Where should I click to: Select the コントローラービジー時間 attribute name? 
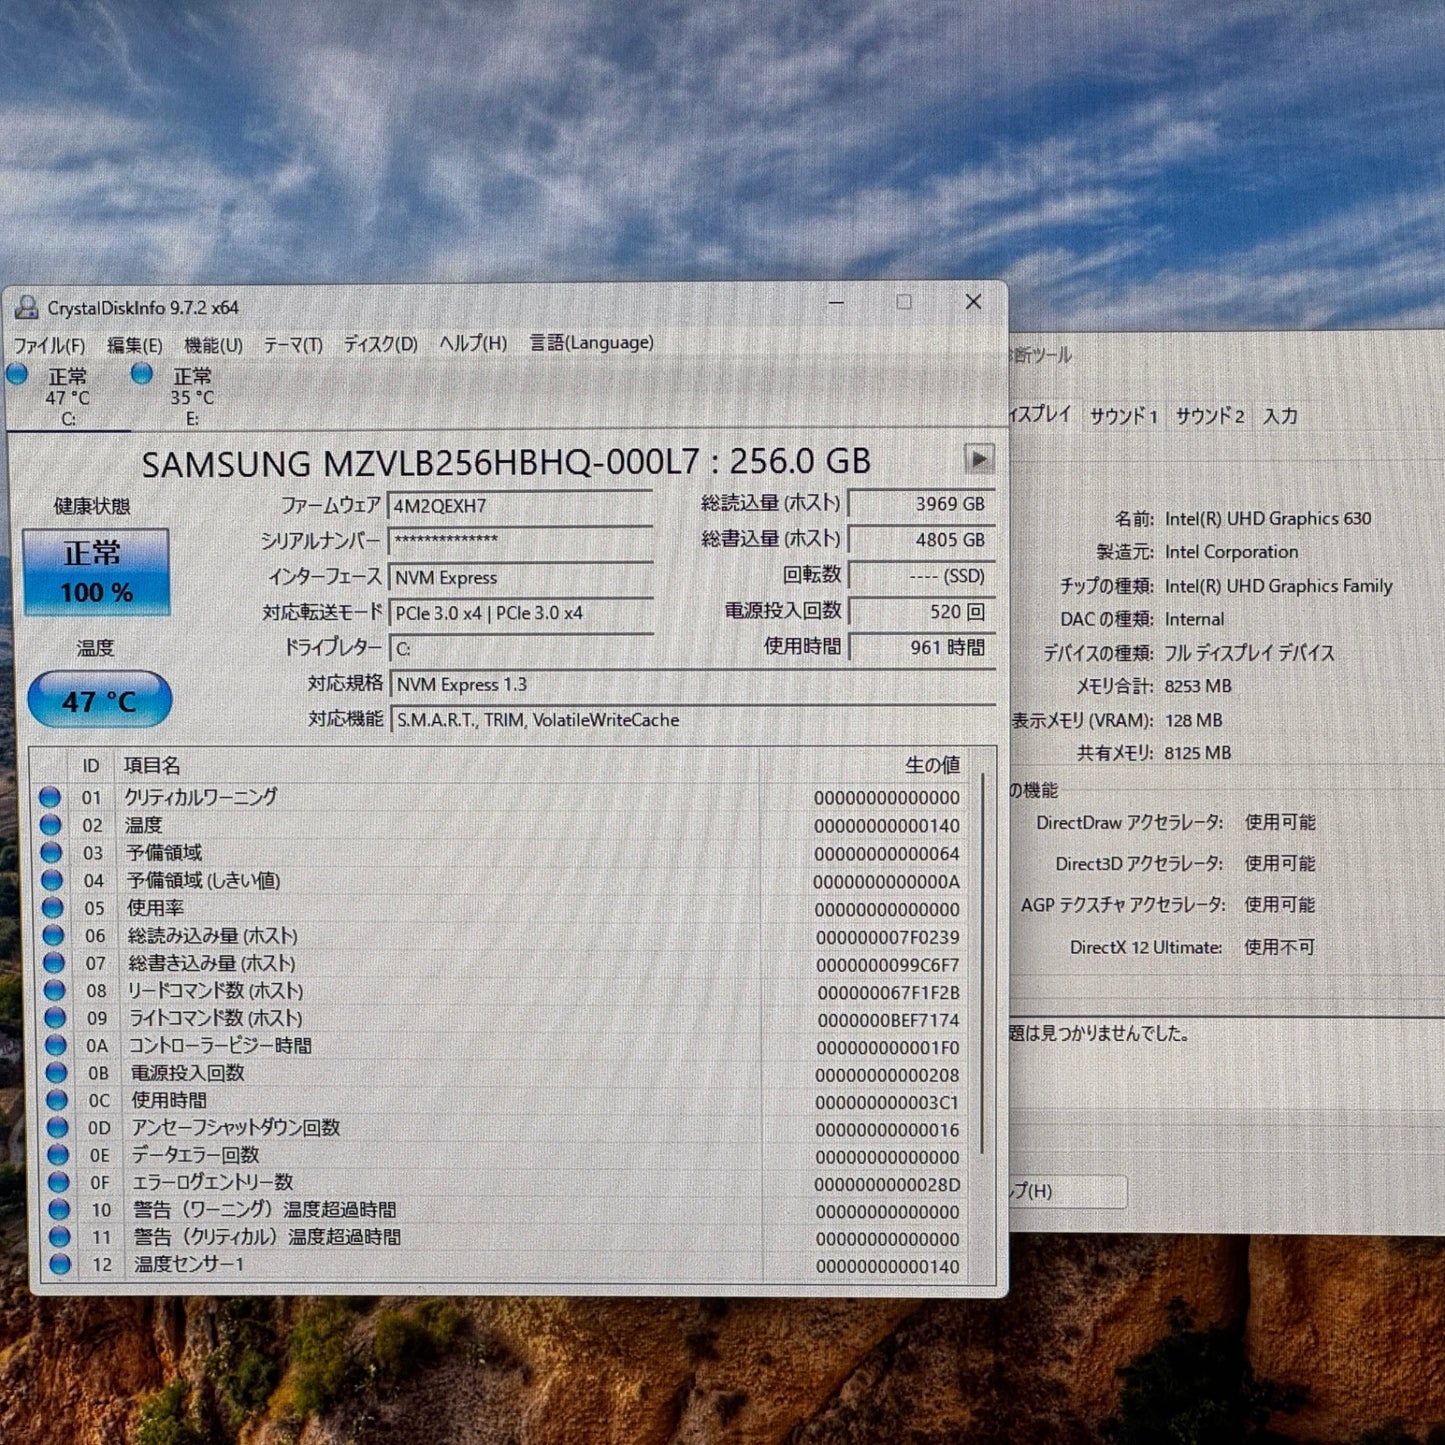pyautogui.click(x=220, y=1046)
